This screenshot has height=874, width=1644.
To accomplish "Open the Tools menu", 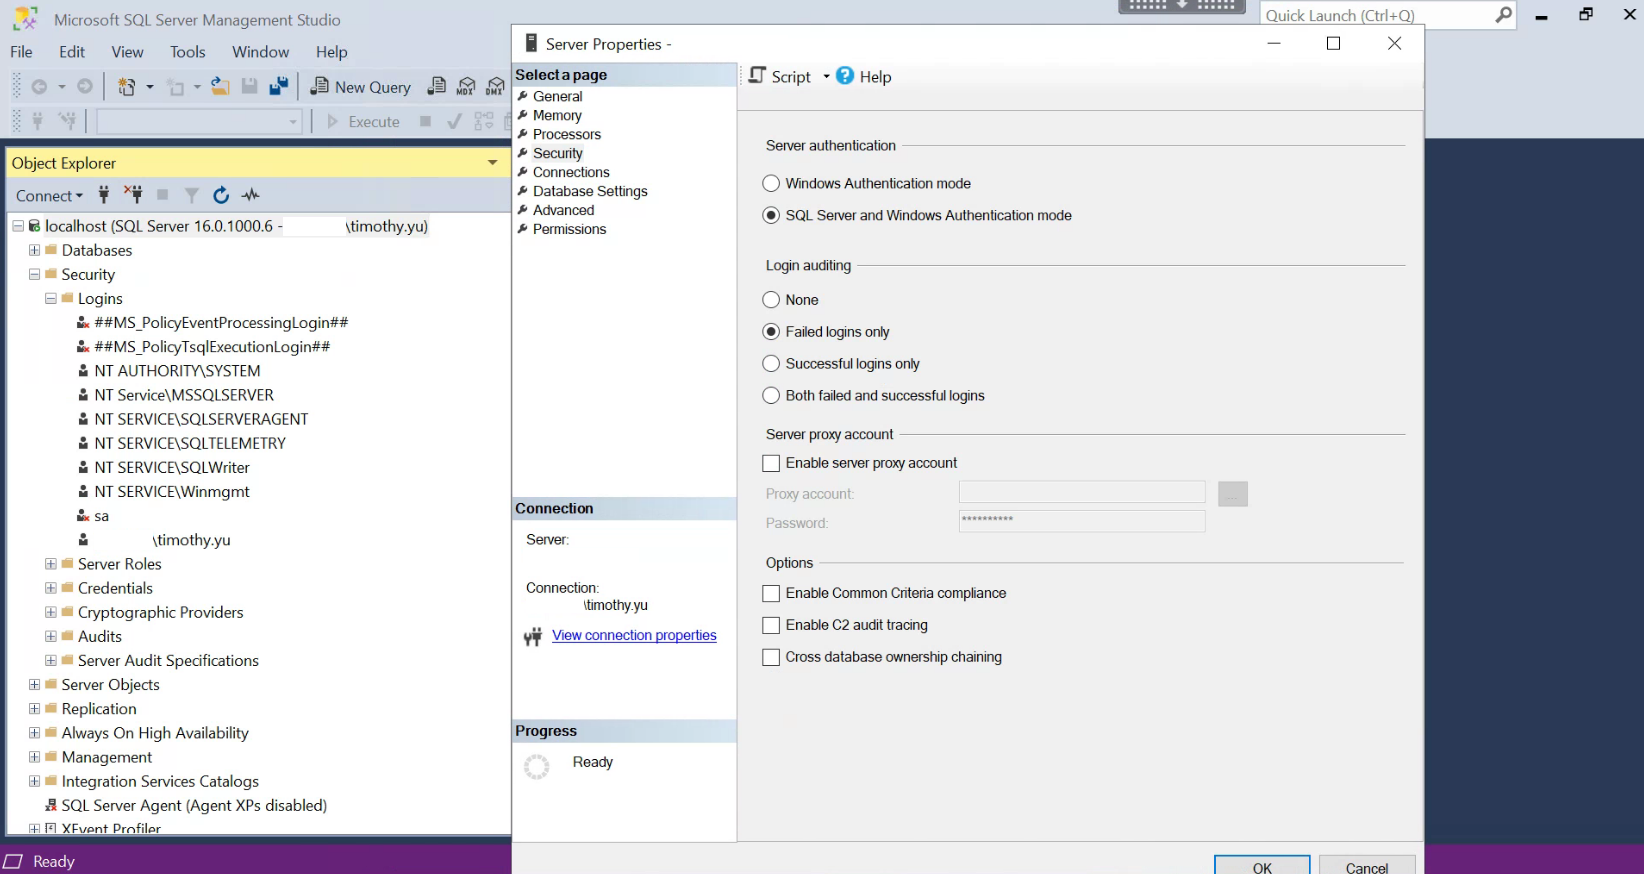I will click(187, 52).
